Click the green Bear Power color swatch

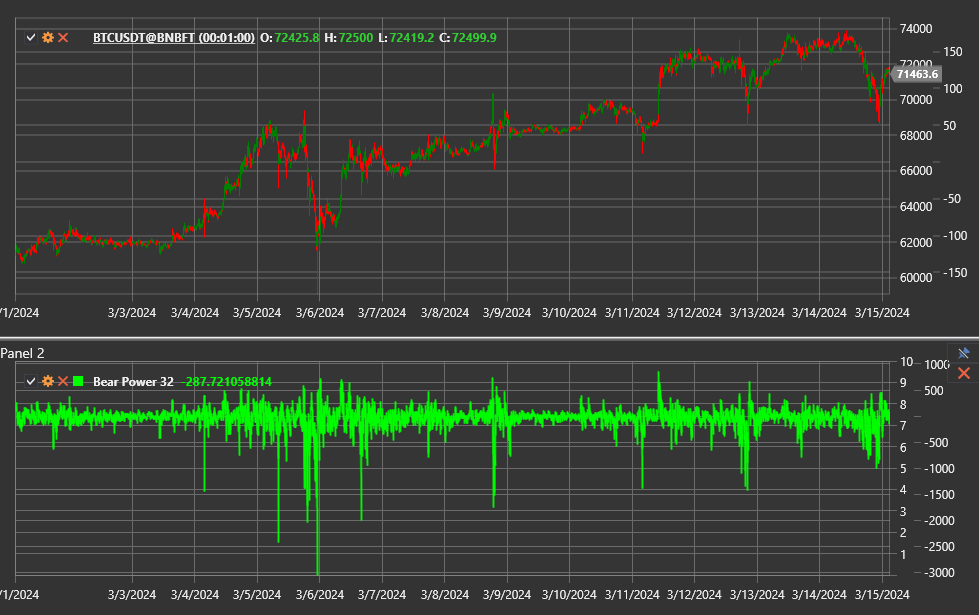pyautogui.click(x=77, y=381)
